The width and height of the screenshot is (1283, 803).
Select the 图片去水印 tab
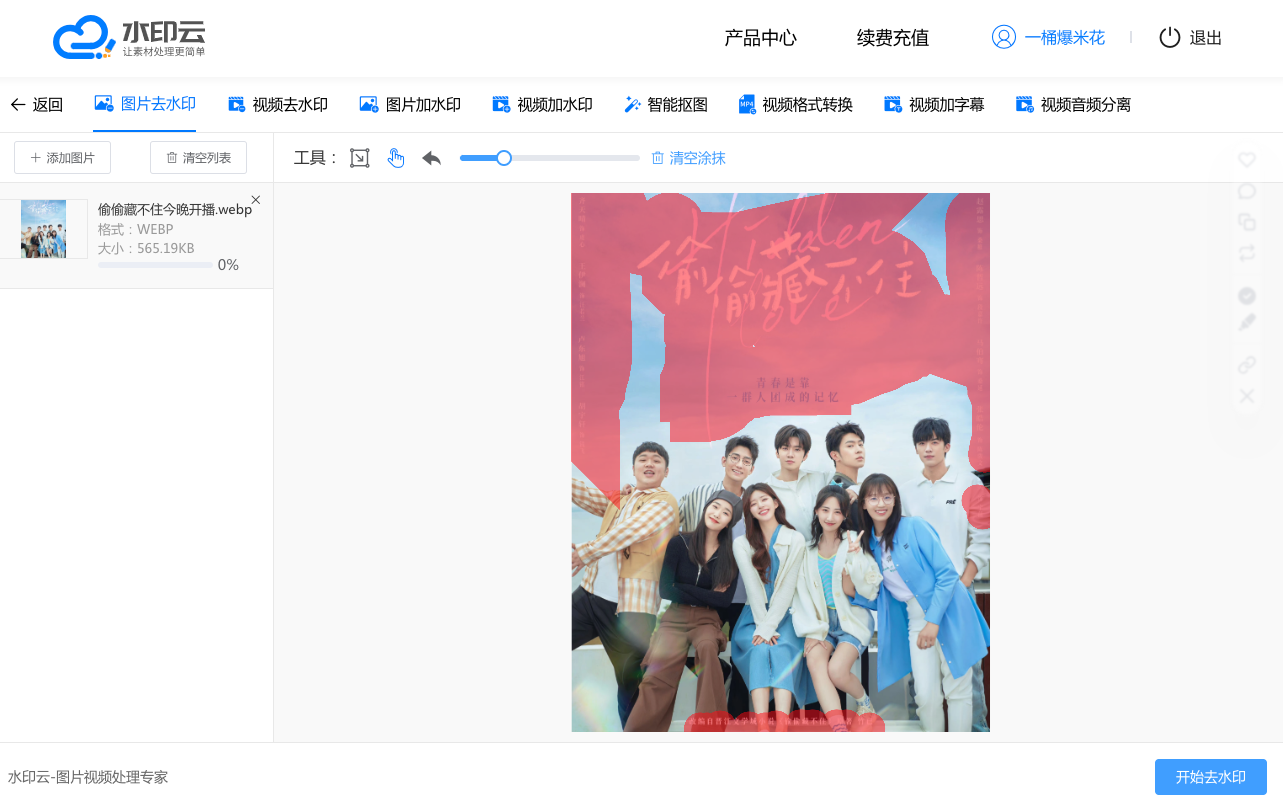click(145, 104)
